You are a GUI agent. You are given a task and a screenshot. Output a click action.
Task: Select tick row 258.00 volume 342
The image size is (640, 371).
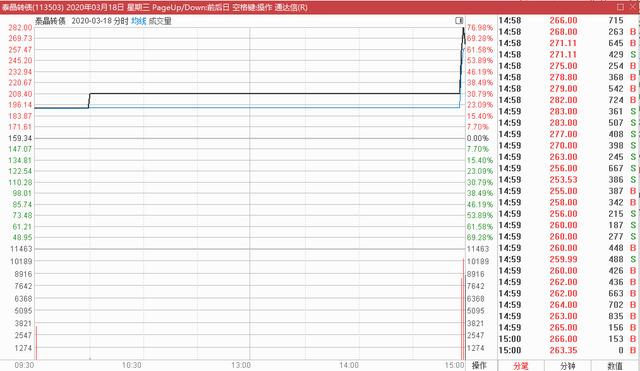pos(568,202)
